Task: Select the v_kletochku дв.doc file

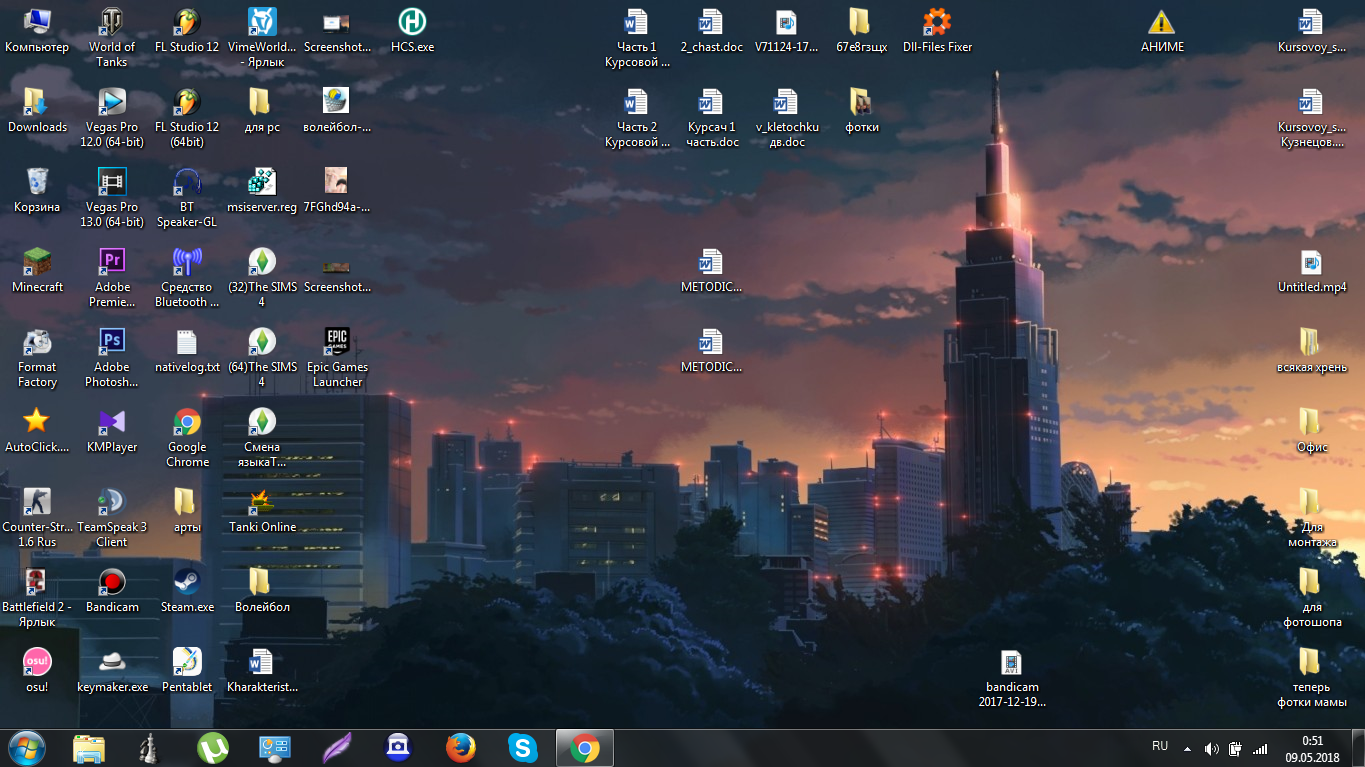Action: tap(787, 117)
